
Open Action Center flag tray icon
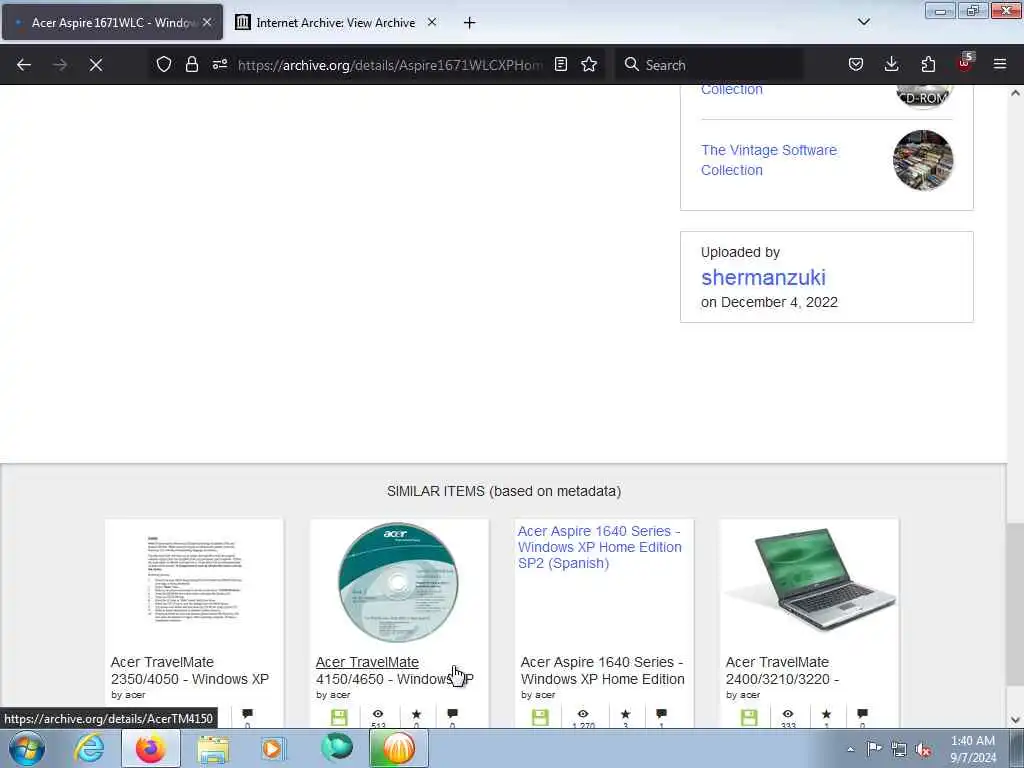click(874, 748)
